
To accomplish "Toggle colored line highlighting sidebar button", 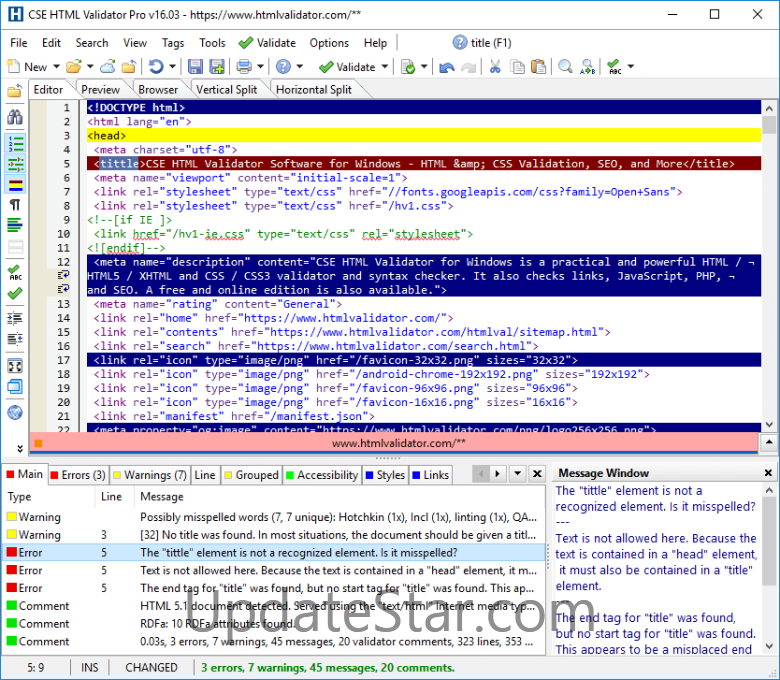I will 15,185.
